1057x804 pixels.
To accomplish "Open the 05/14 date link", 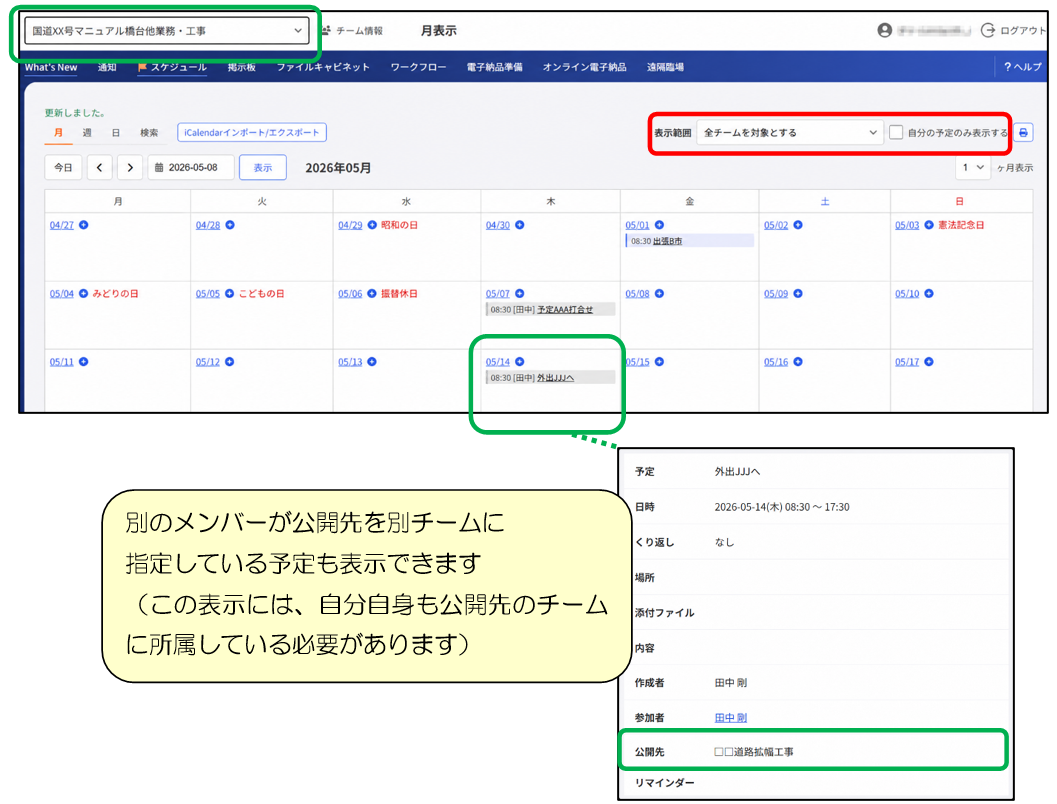I will 498,362.
